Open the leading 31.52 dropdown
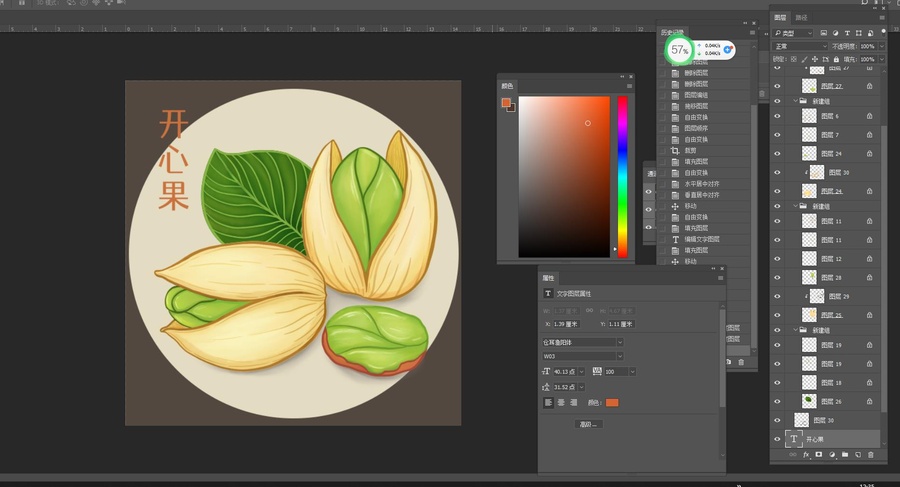 point(581,387)
